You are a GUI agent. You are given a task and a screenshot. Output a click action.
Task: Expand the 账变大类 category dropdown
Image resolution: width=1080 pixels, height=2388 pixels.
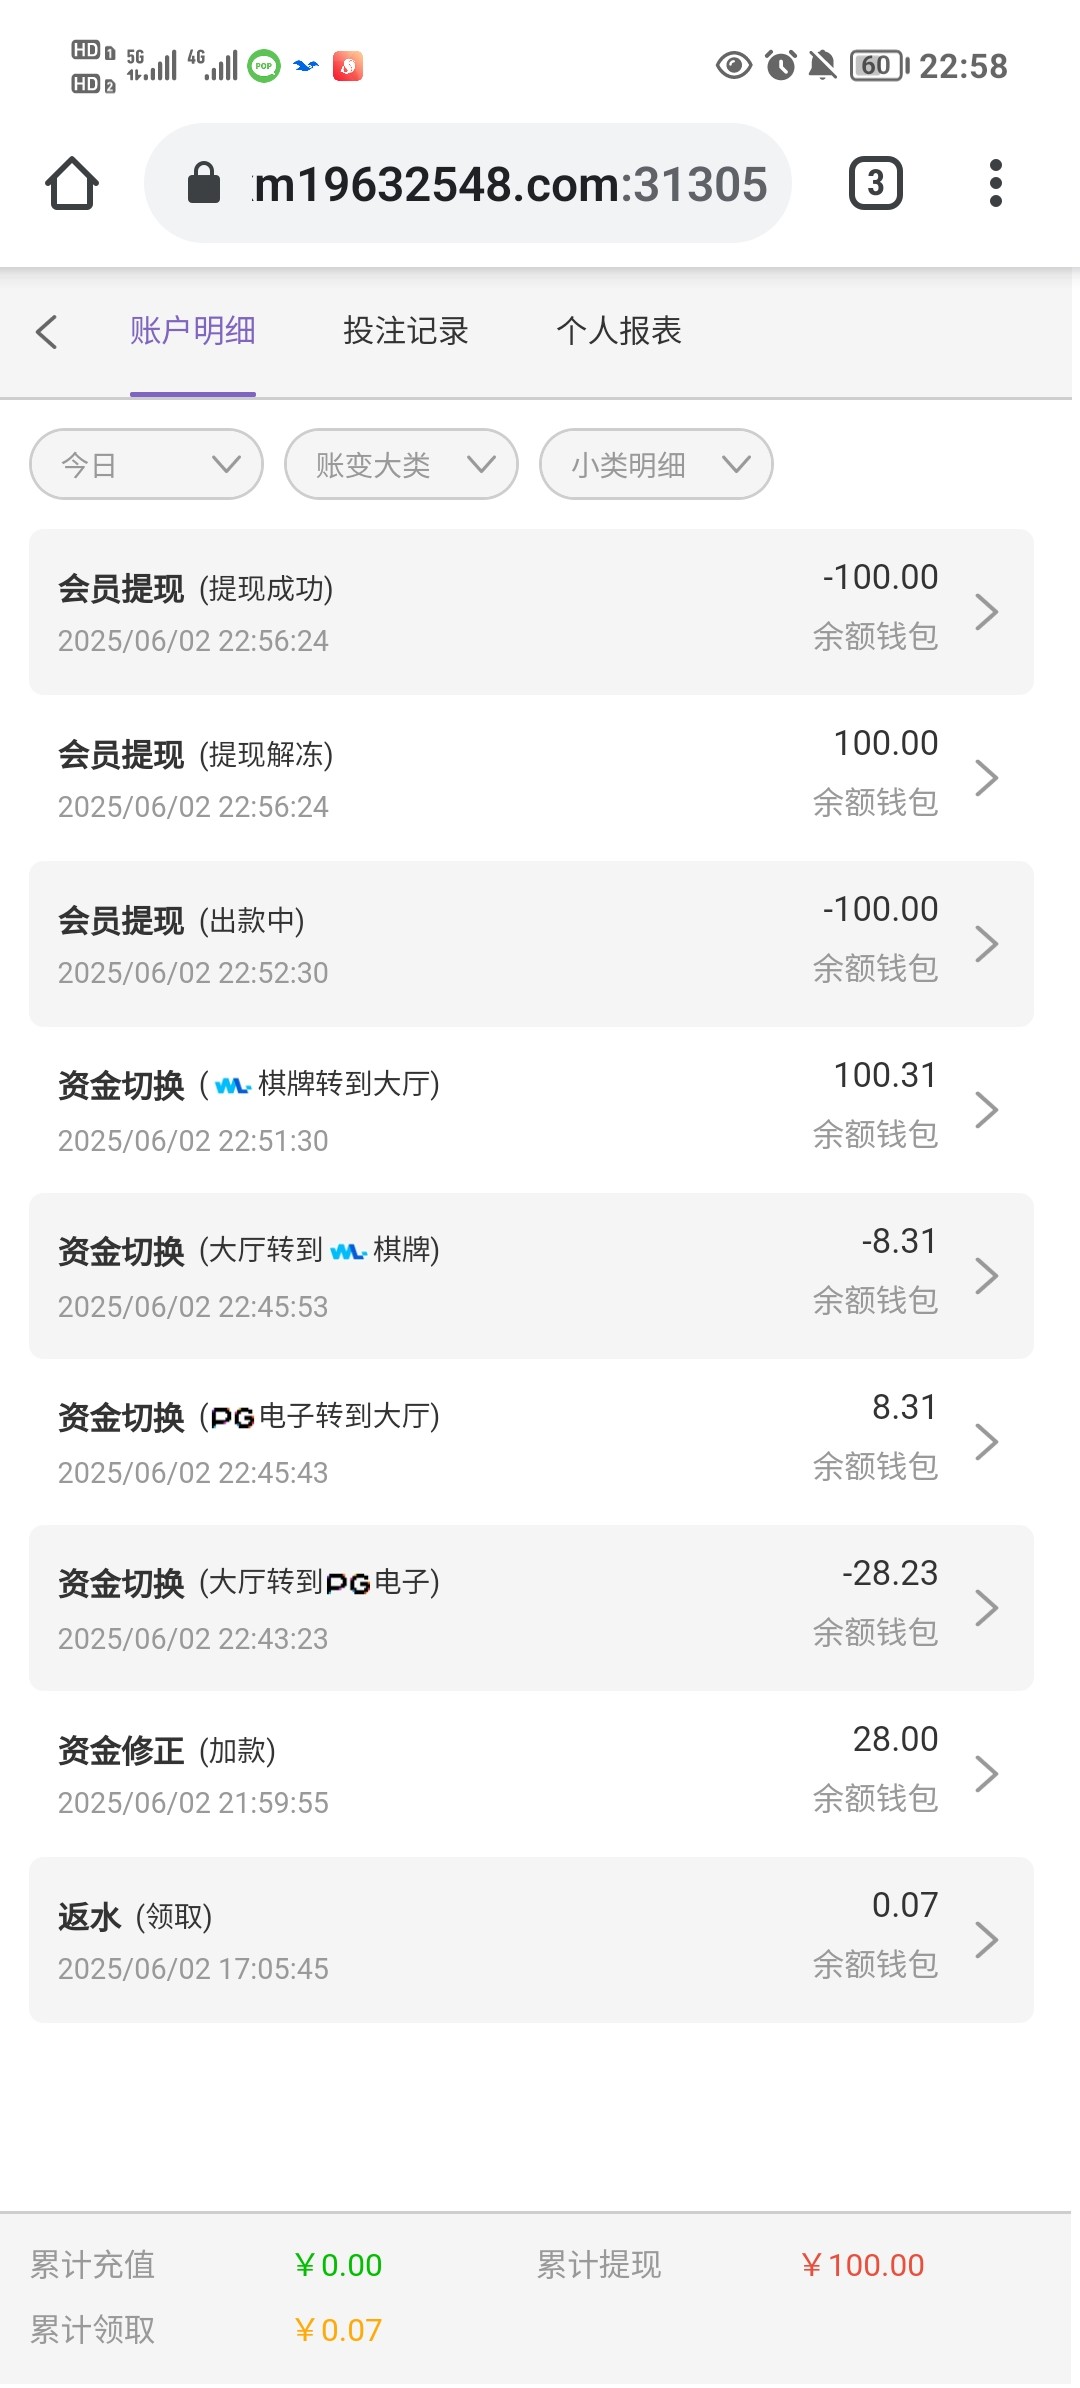point(401,465)
